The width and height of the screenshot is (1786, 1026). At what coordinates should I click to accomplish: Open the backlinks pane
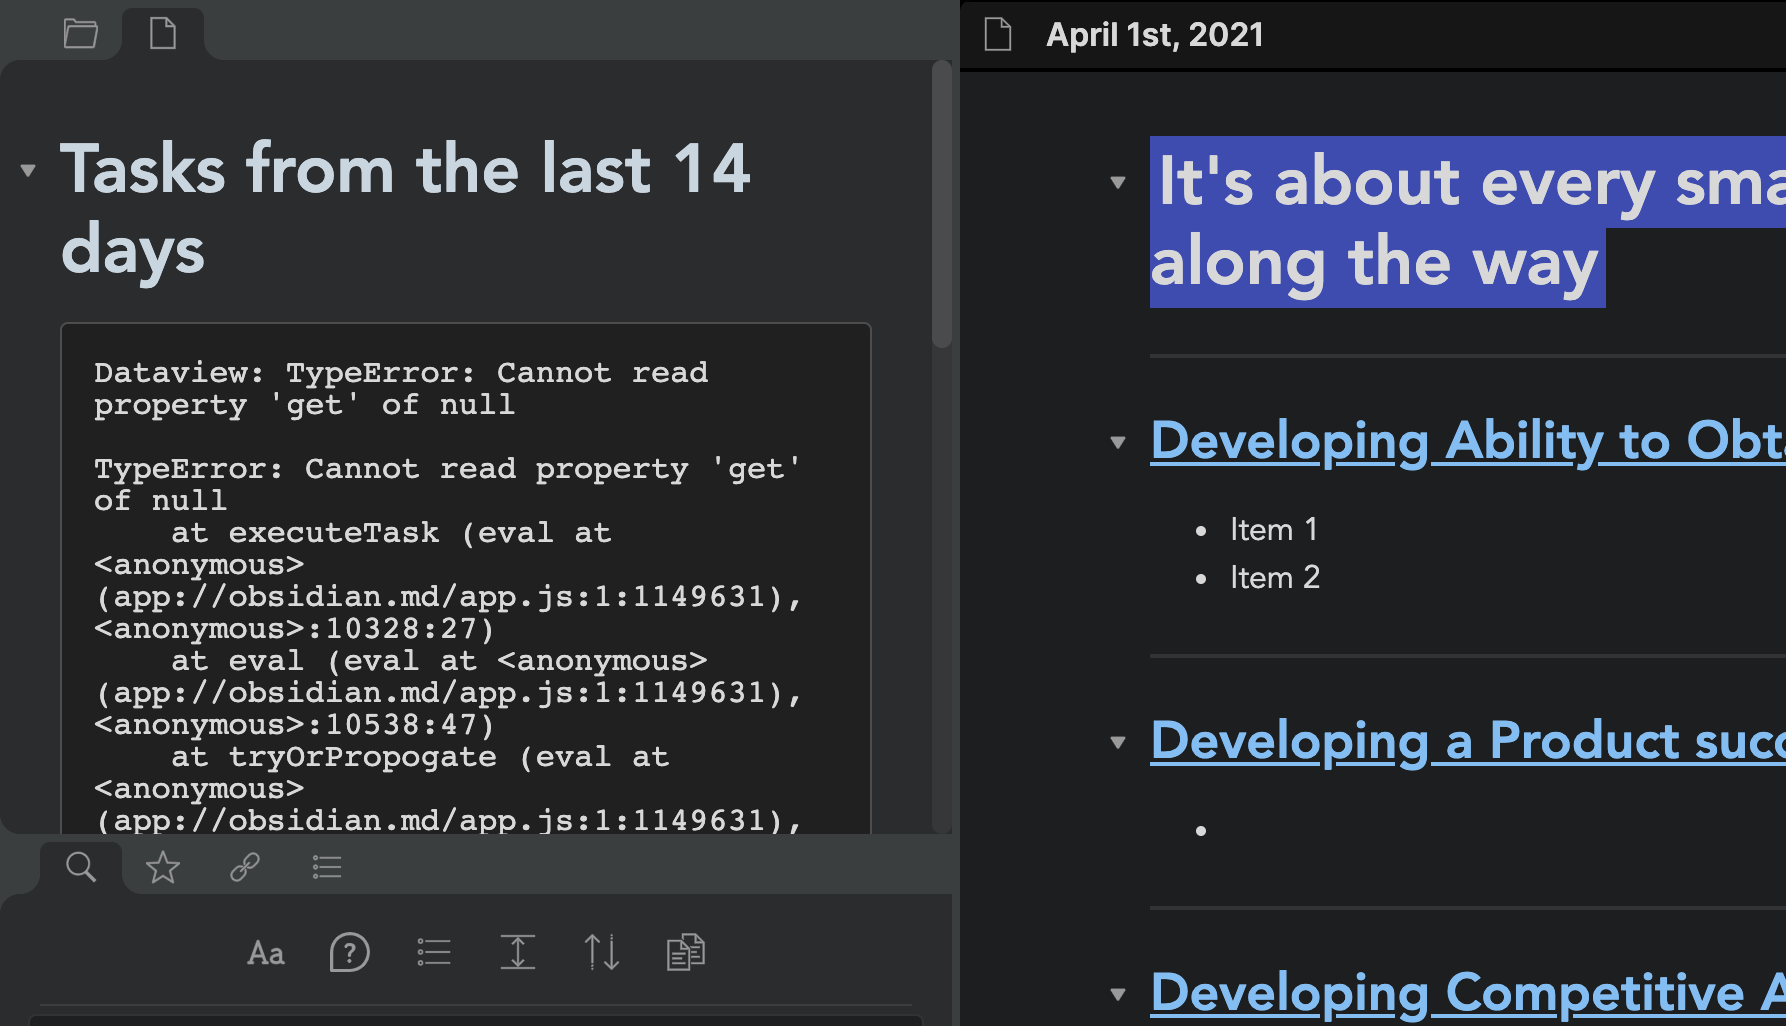(245, 867)
